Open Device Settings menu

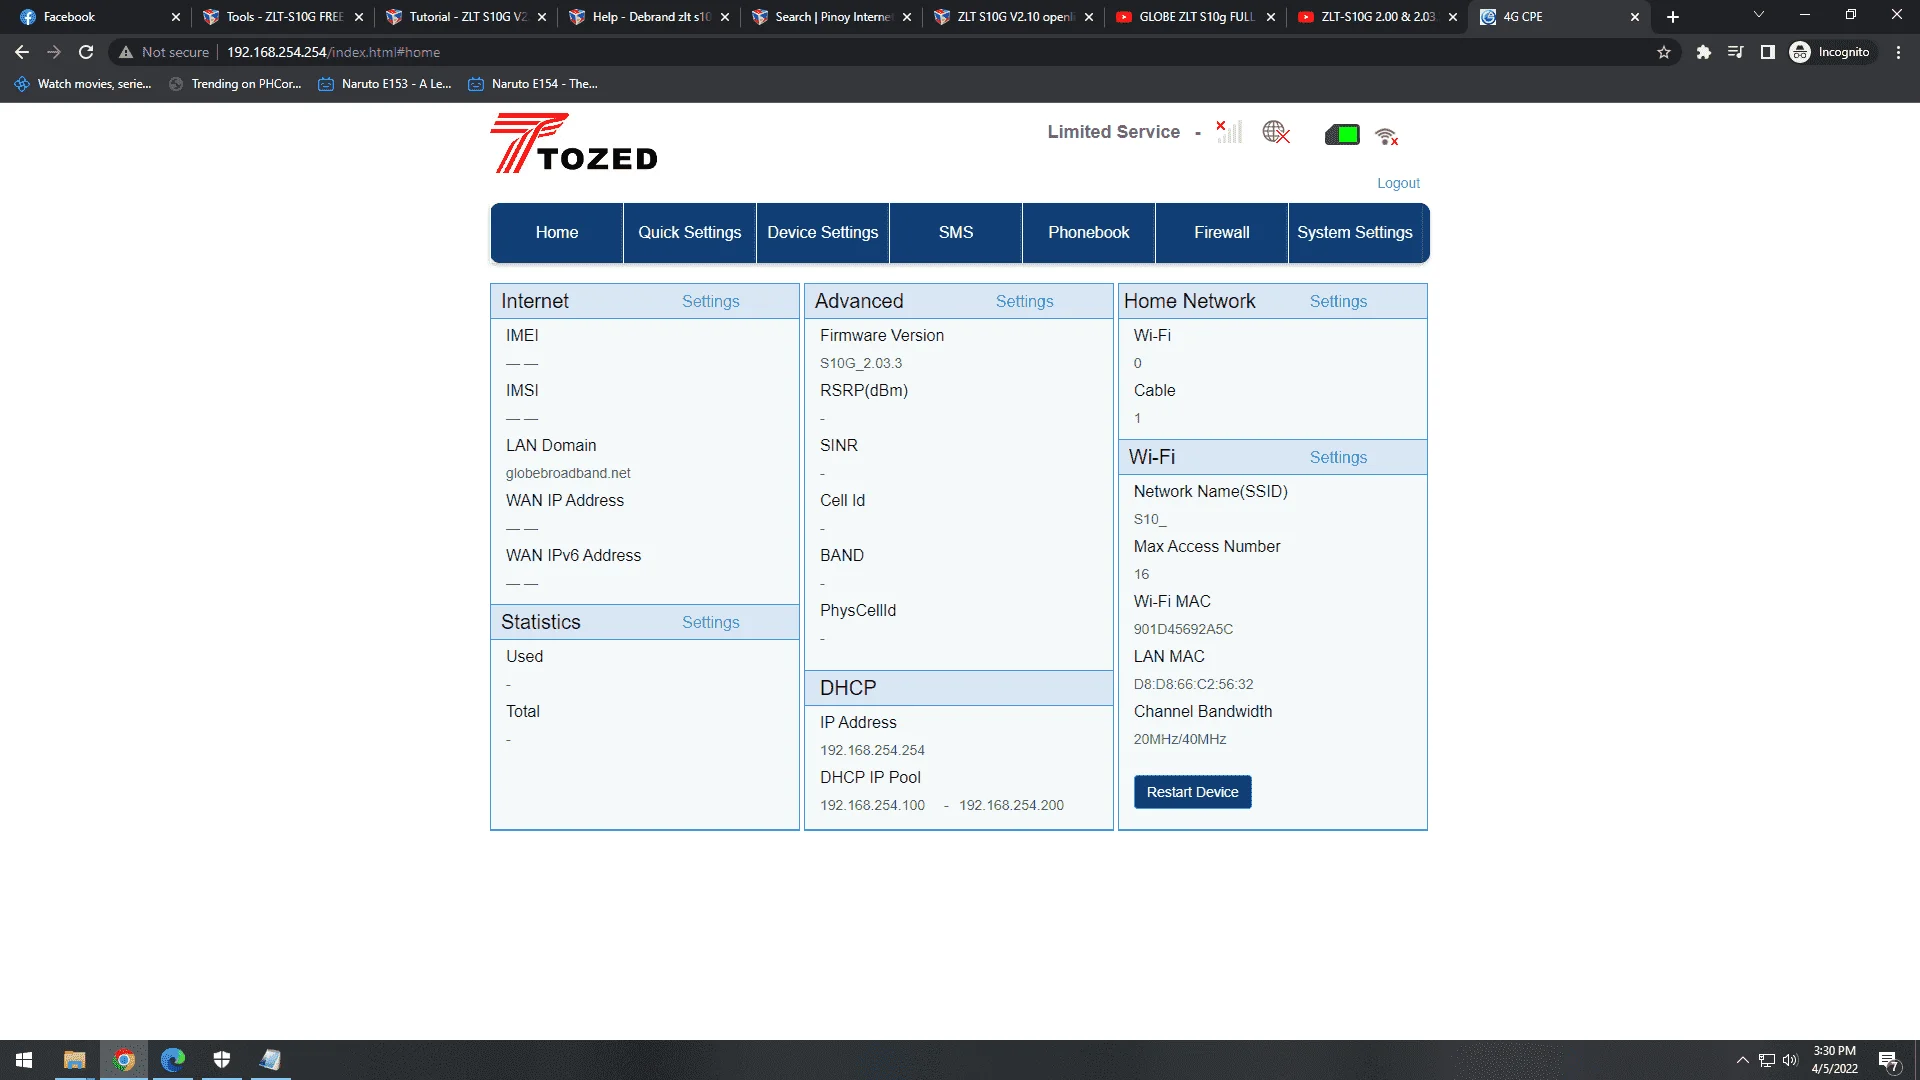[x=823, y=233]
